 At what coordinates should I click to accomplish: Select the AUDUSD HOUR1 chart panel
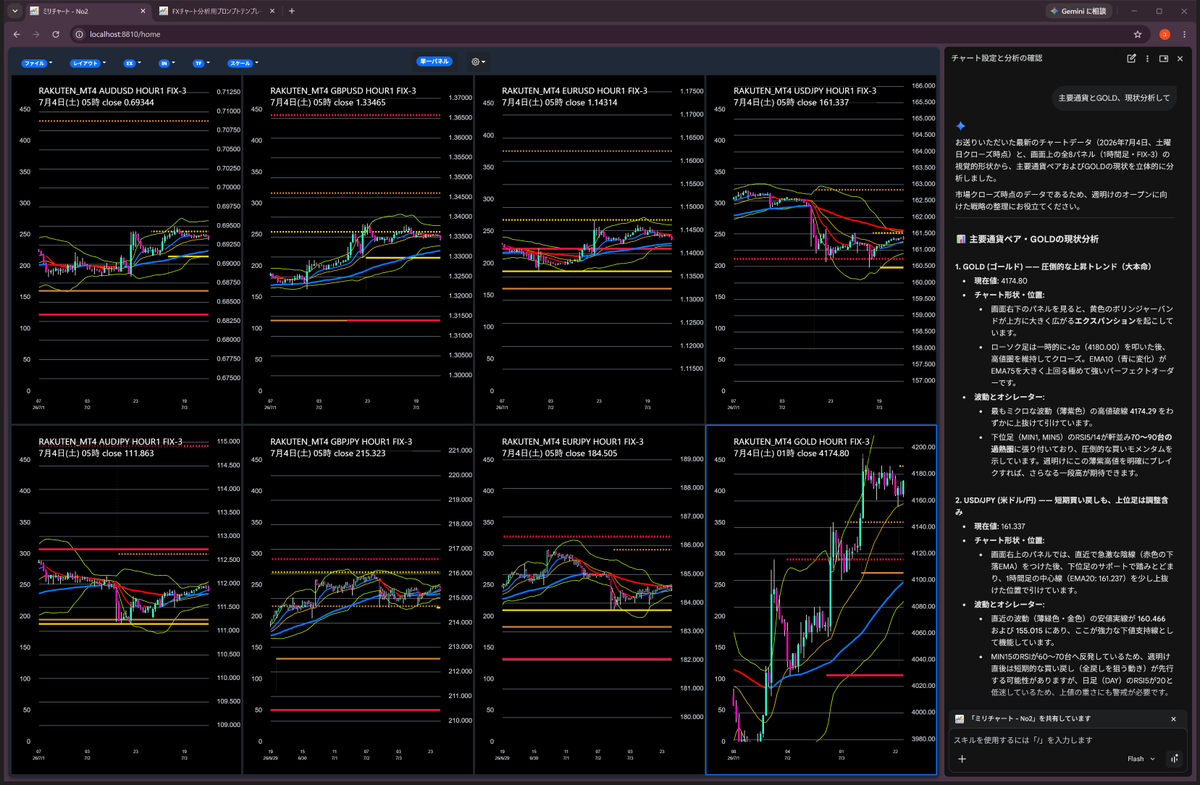tap(126, 251)
